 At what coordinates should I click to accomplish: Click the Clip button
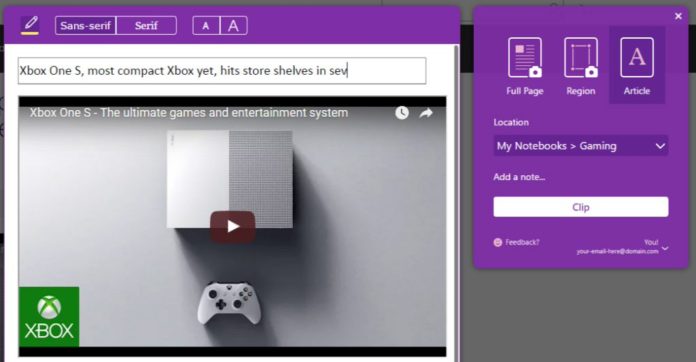[x=581, y=207]
